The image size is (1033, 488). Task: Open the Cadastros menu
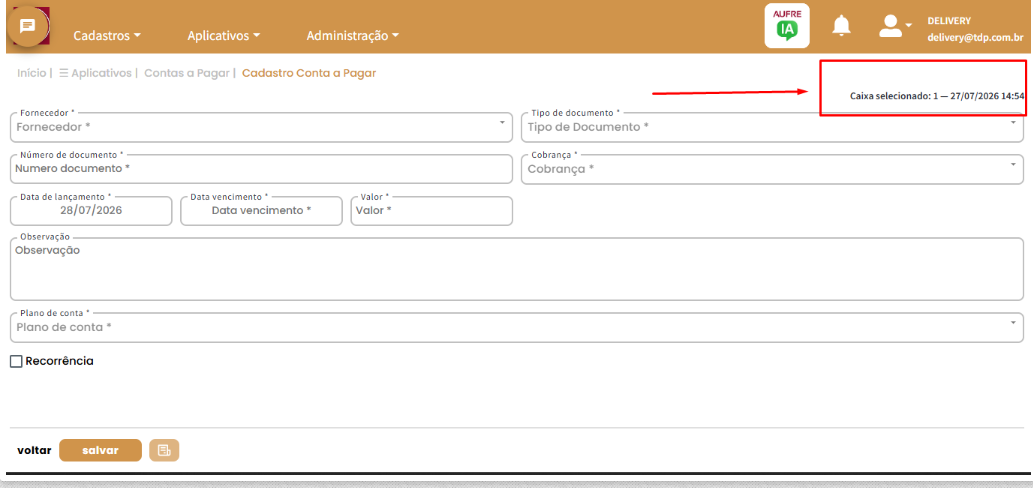tap(107, 36)
